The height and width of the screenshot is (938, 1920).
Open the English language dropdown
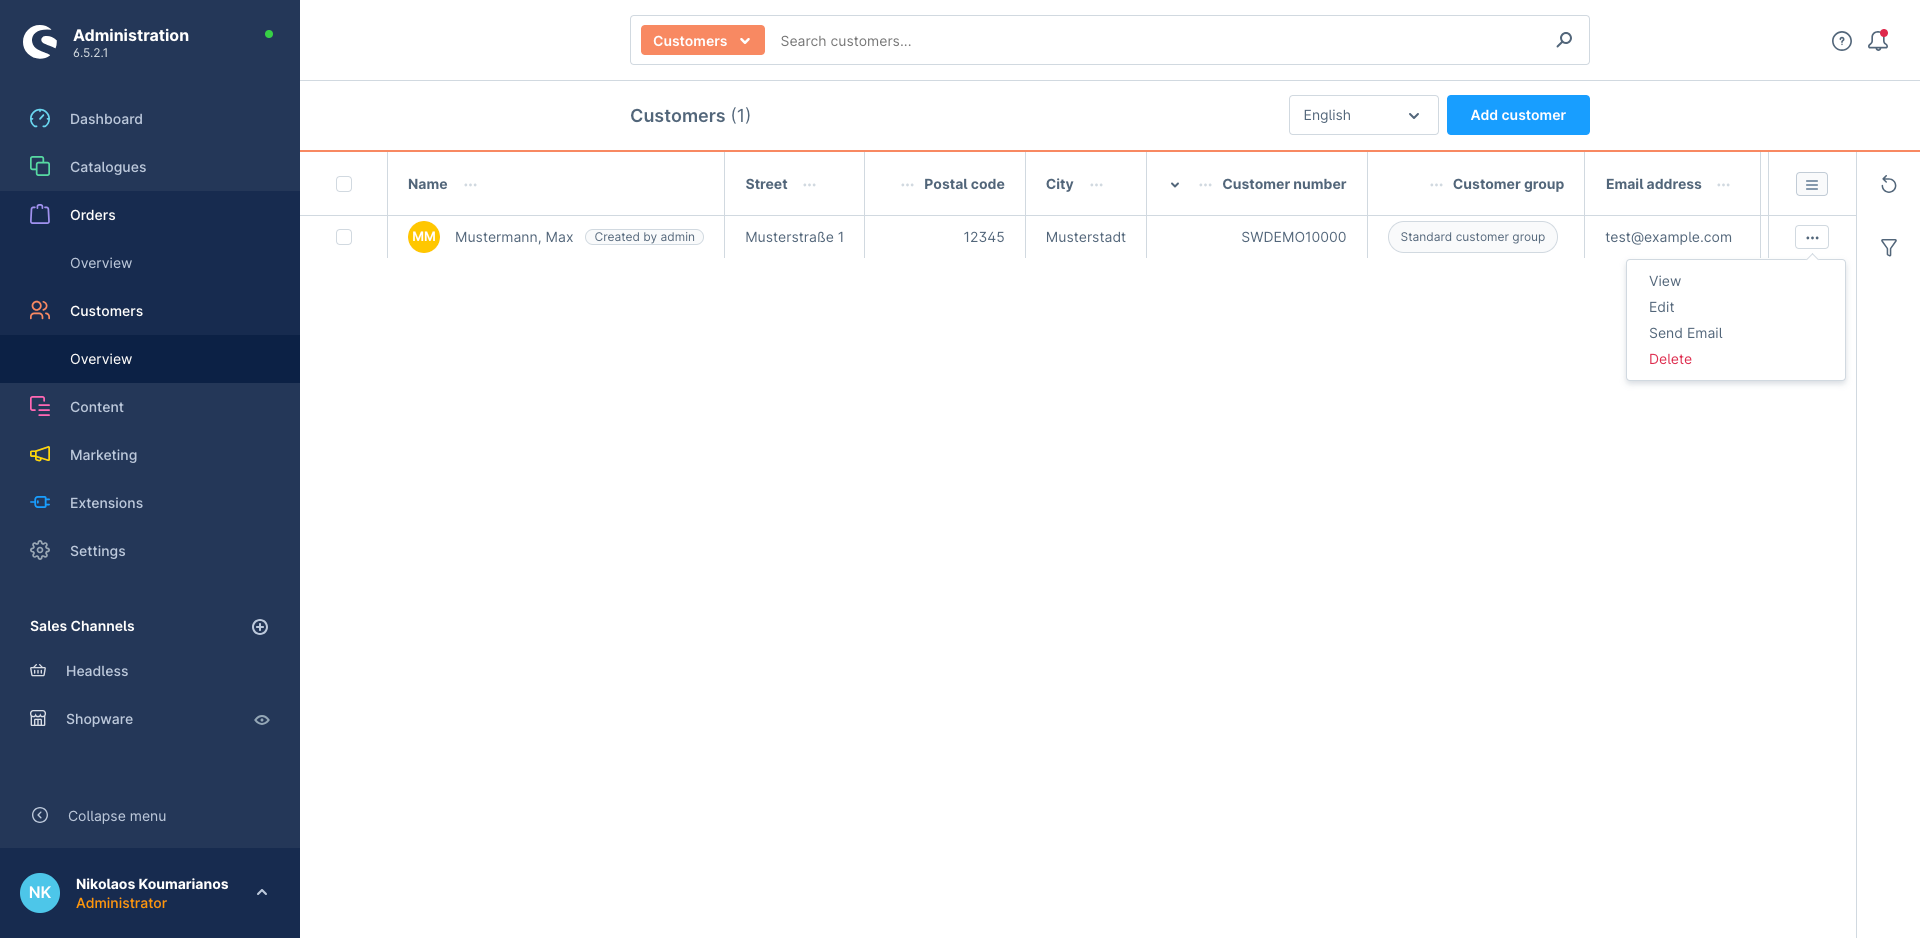[x=1363, y=115]
